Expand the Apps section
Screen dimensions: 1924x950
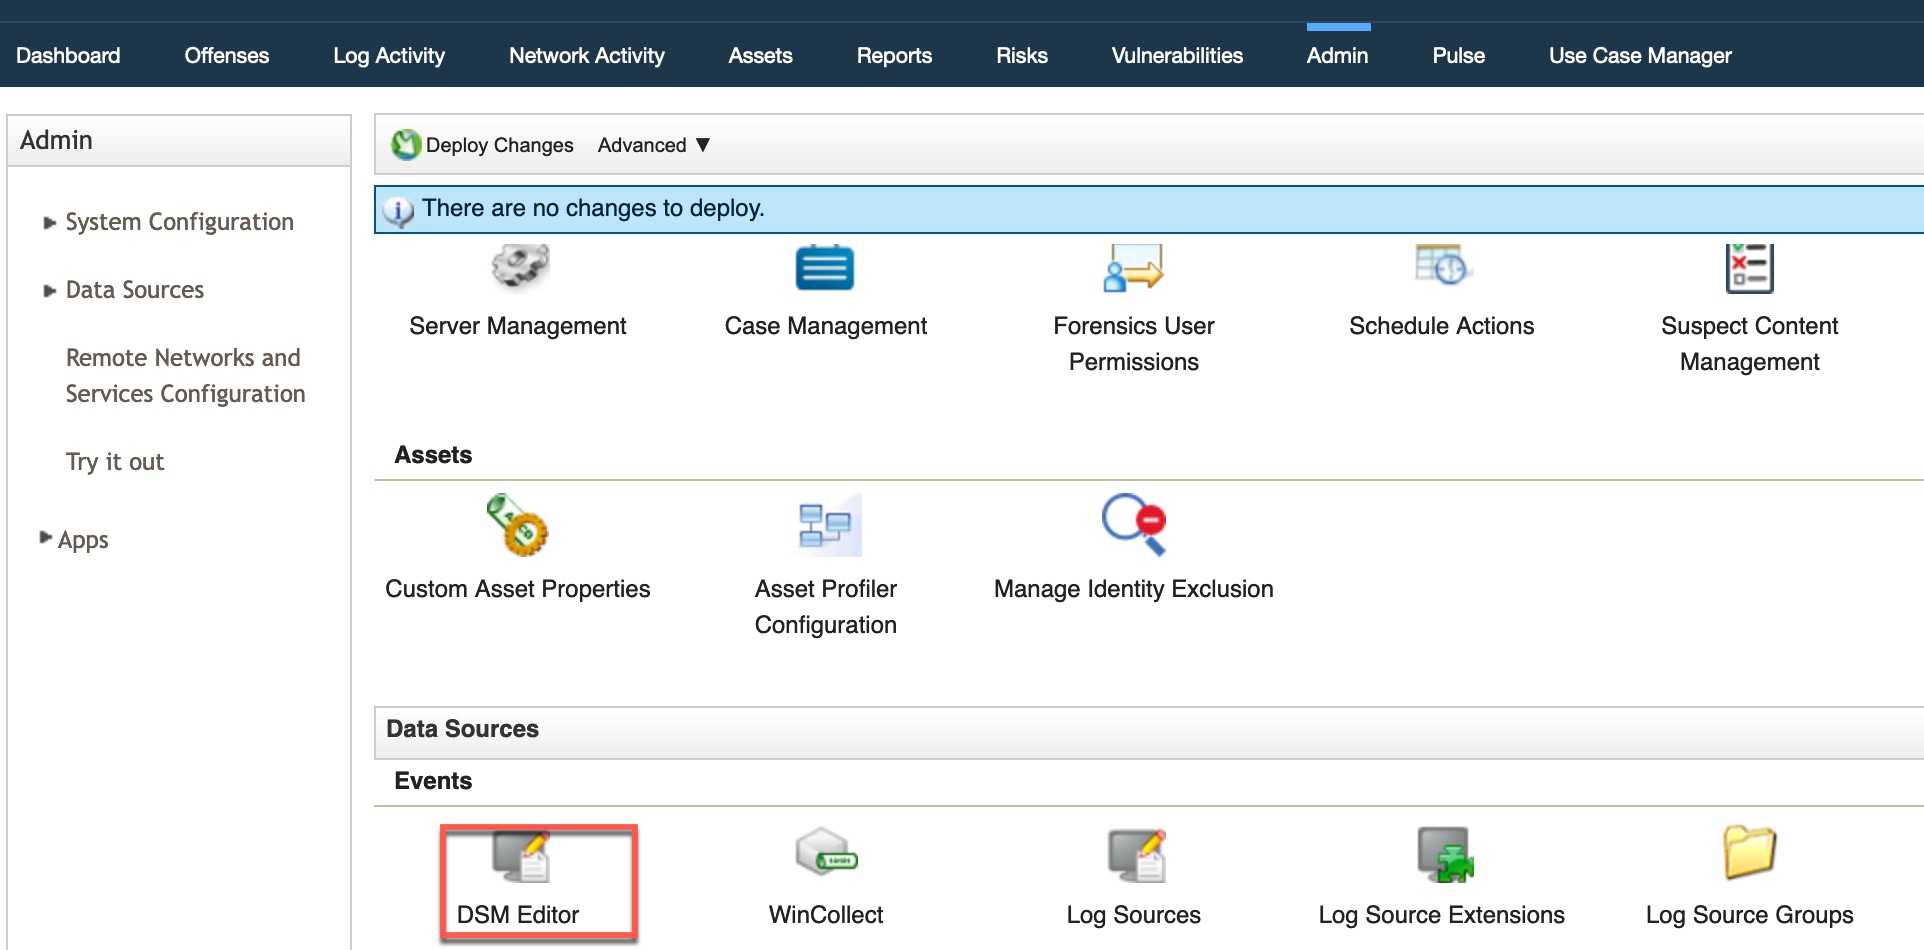[x=83, y=539]
